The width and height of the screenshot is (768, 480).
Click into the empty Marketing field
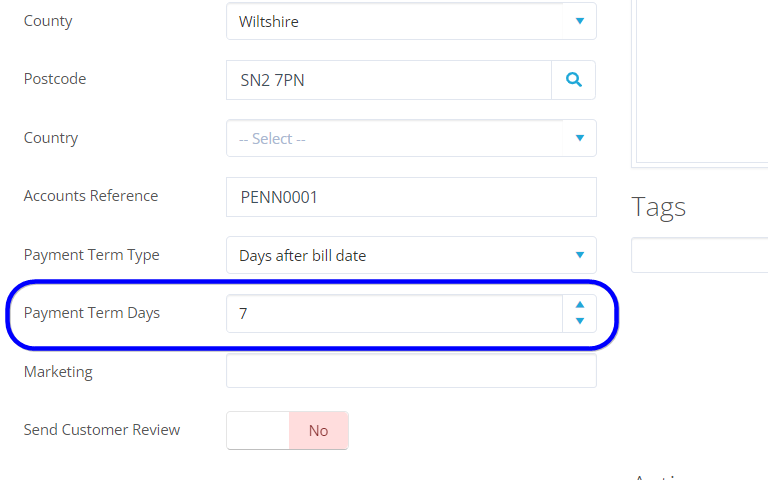click(x=411, y=371)
